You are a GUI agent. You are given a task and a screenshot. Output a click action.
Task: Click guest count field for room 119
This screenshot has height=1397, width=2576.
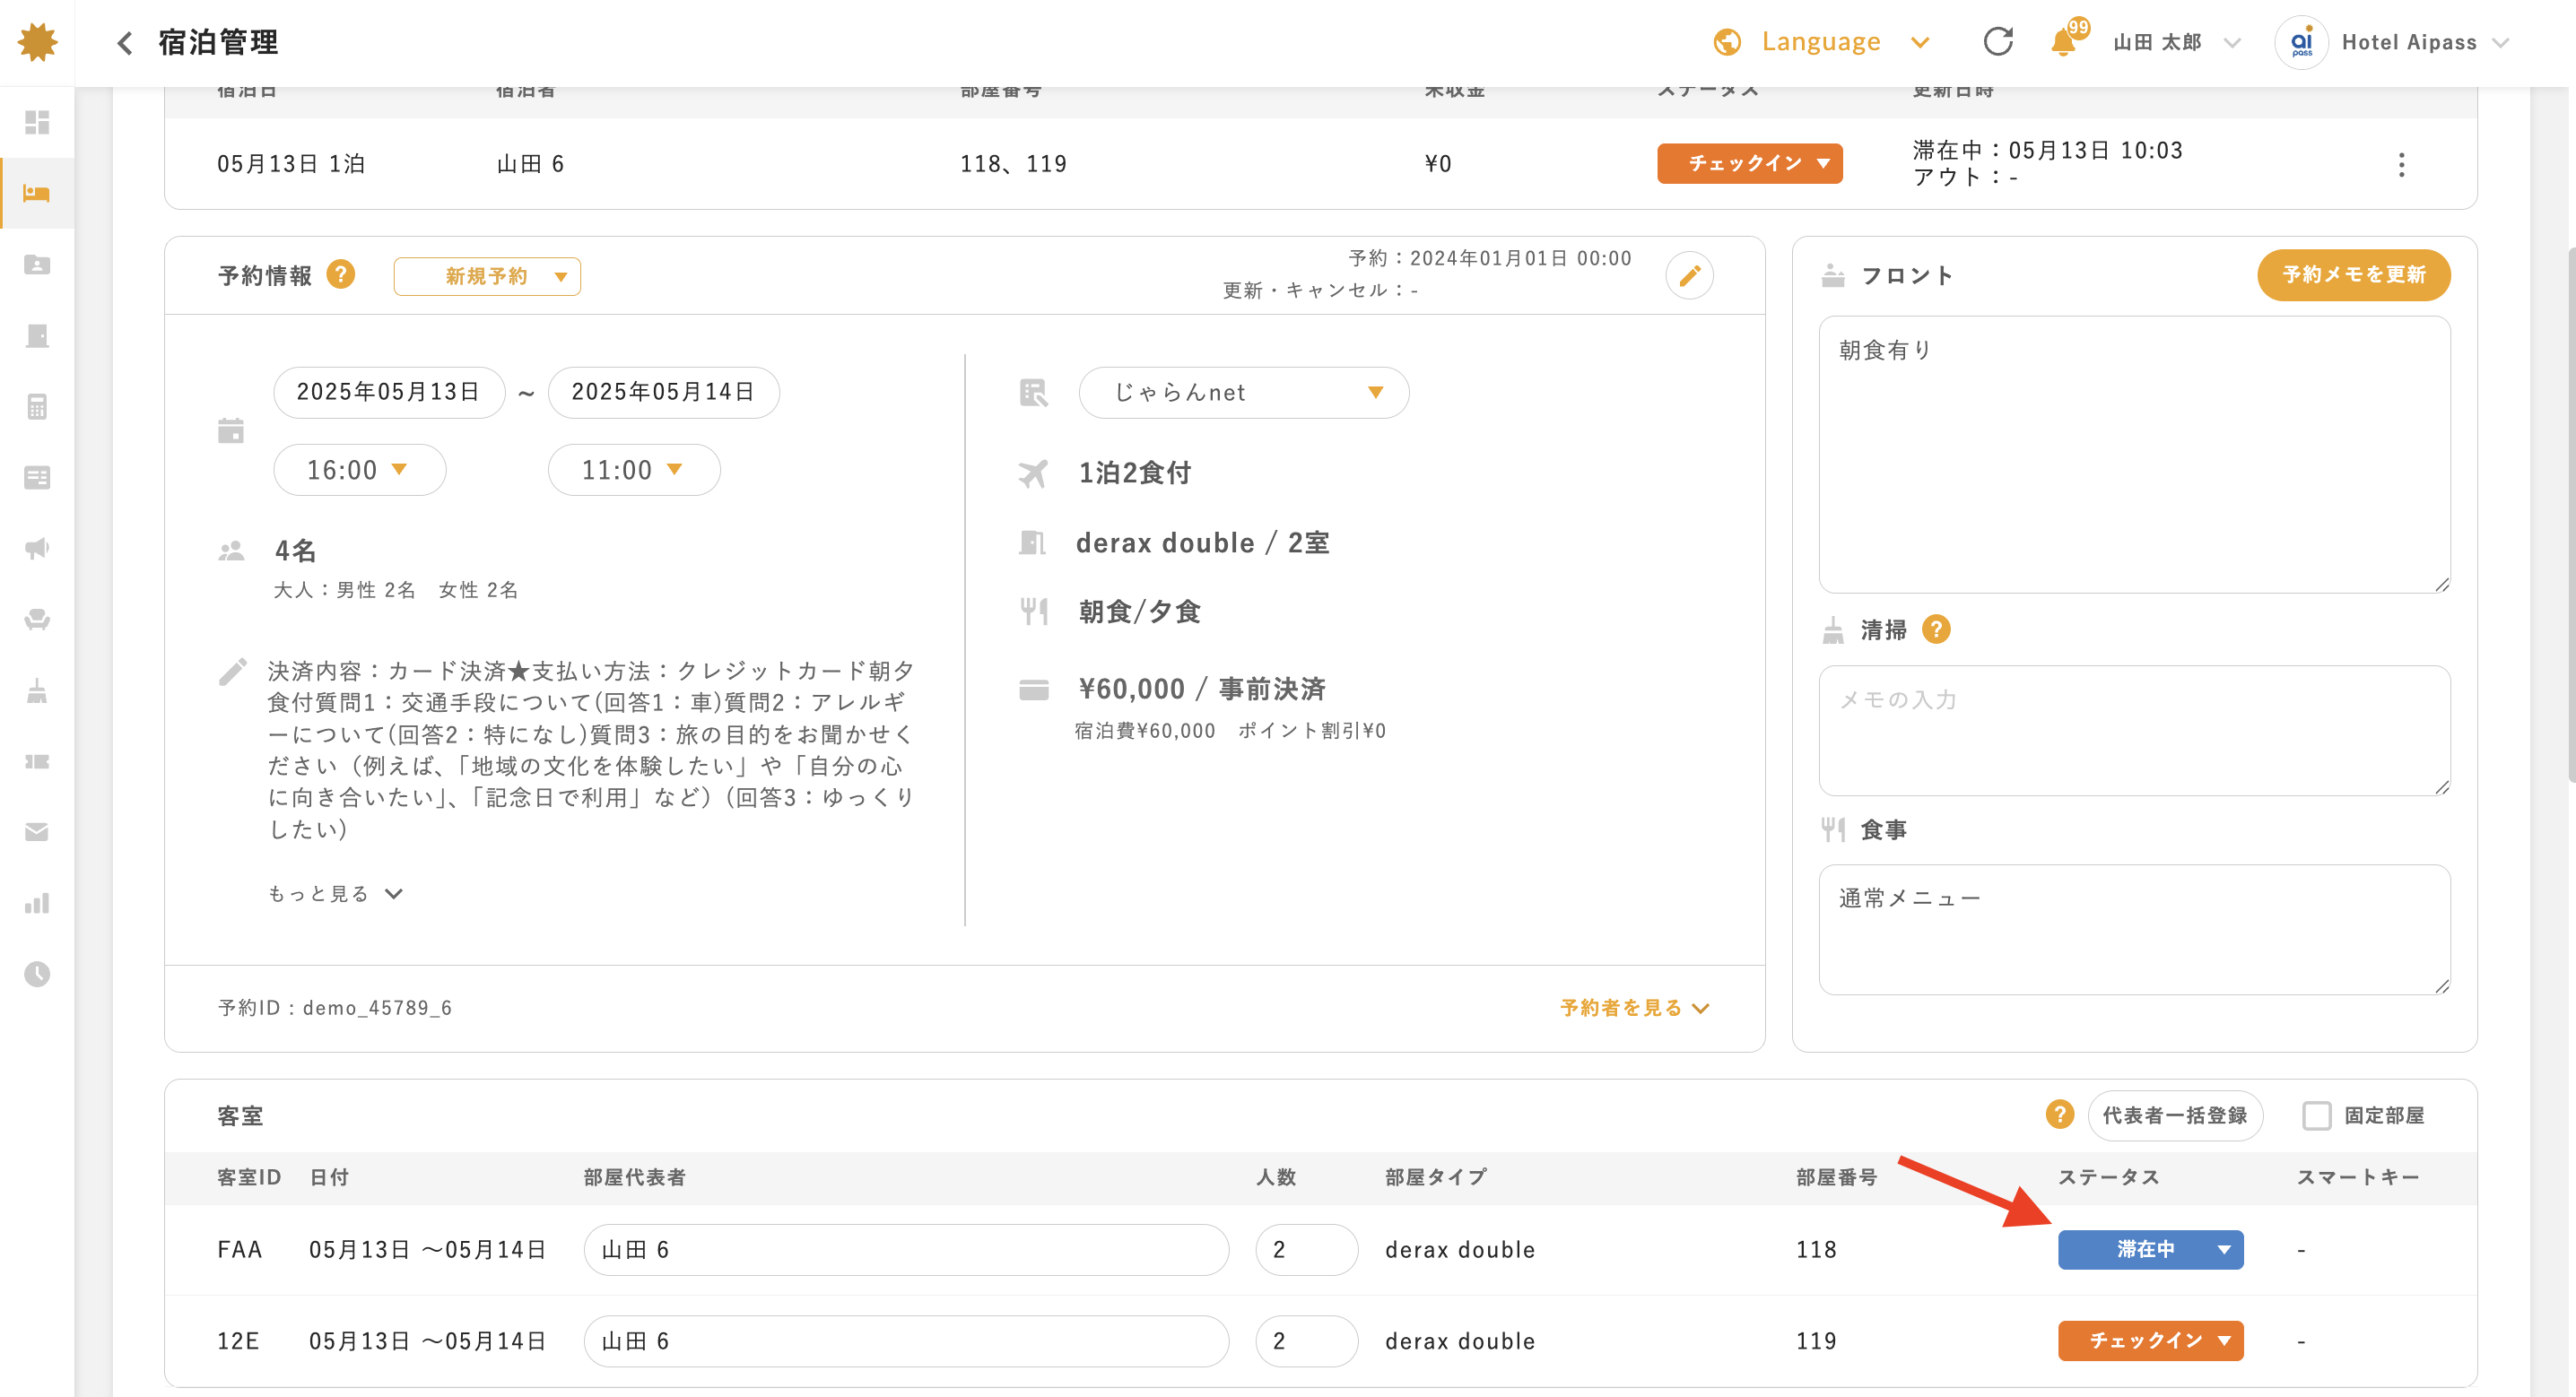point(1306,1340)
